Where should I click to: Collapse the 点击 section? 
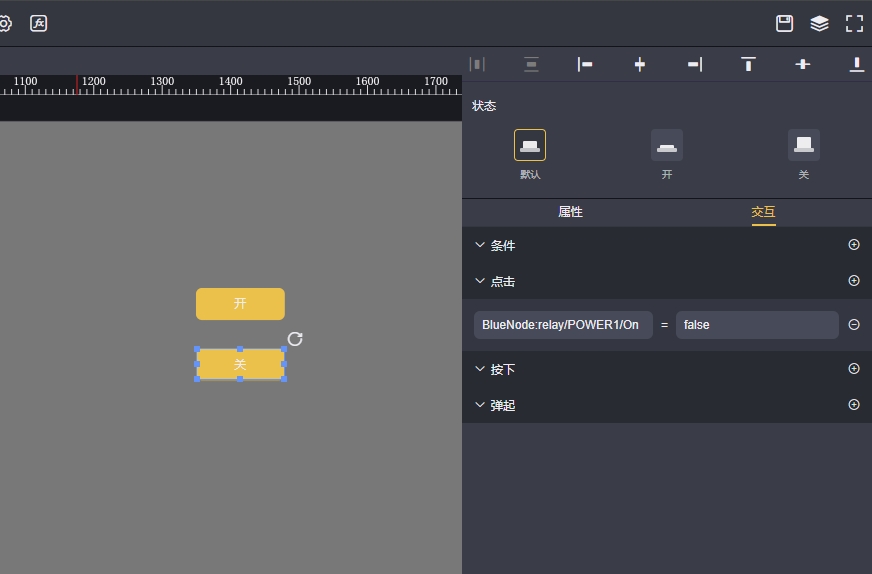click(x=480, y=281)
